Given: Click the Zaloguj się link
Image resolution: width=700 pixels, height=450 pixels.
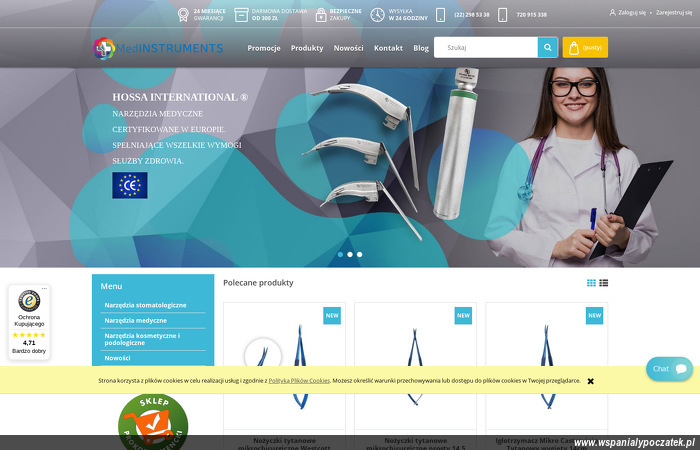Looking at the screenshot, I should [x=628, y=12].
